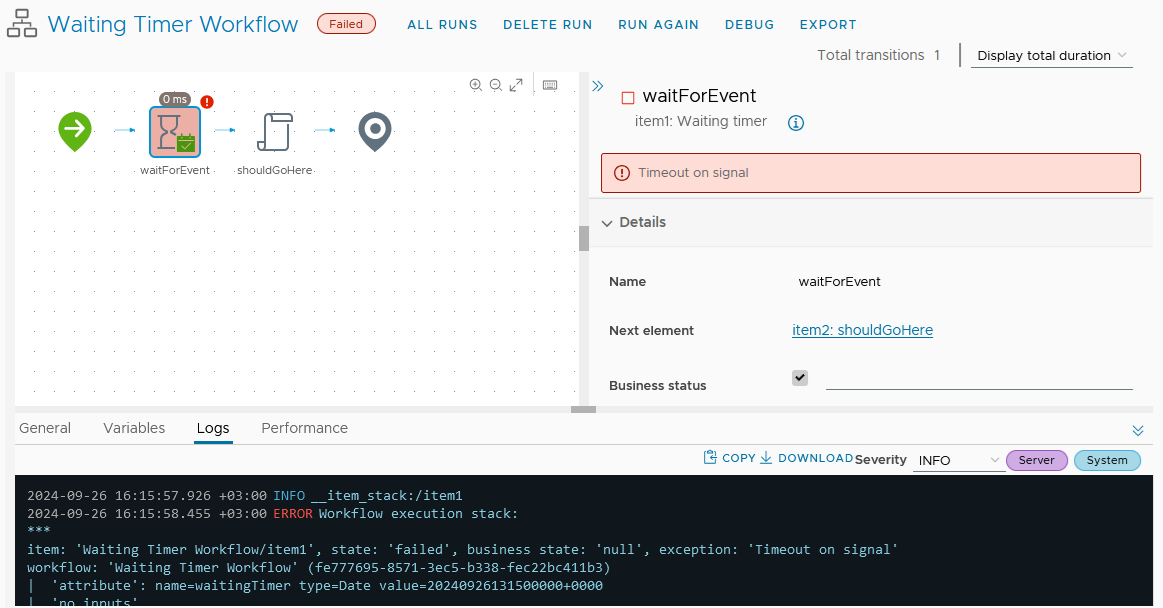Zoom out on the workflow canvas
The height and width of the screenshot is (608, 1163).
[x=495, y=85]
